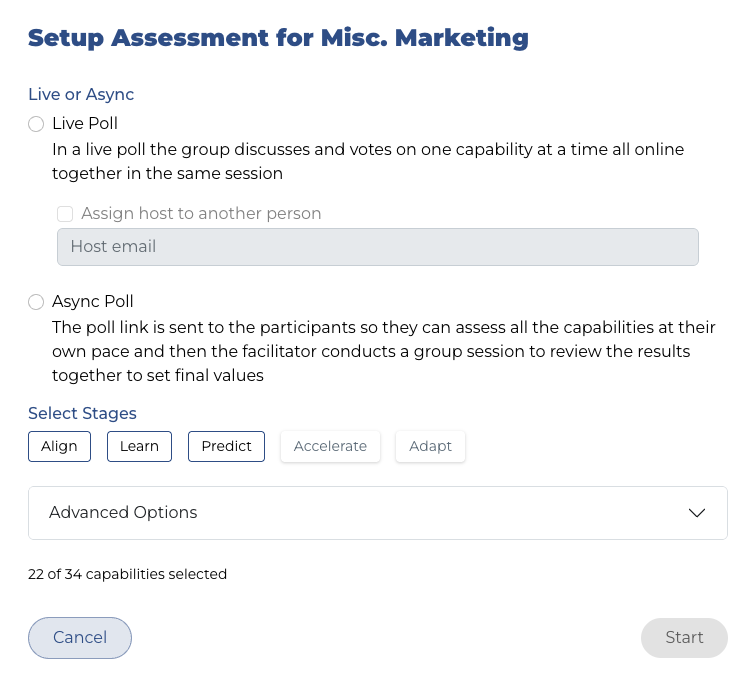754x674 pixels.
Task: Click the Host email input field
Action: 378,247
